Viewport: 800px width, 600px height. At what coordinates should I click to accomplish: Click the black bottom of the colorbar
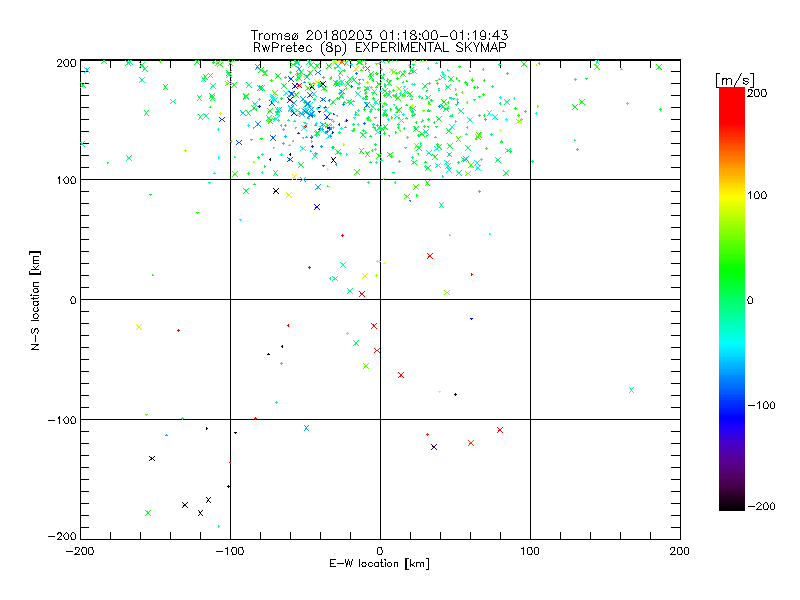point(732,503)
